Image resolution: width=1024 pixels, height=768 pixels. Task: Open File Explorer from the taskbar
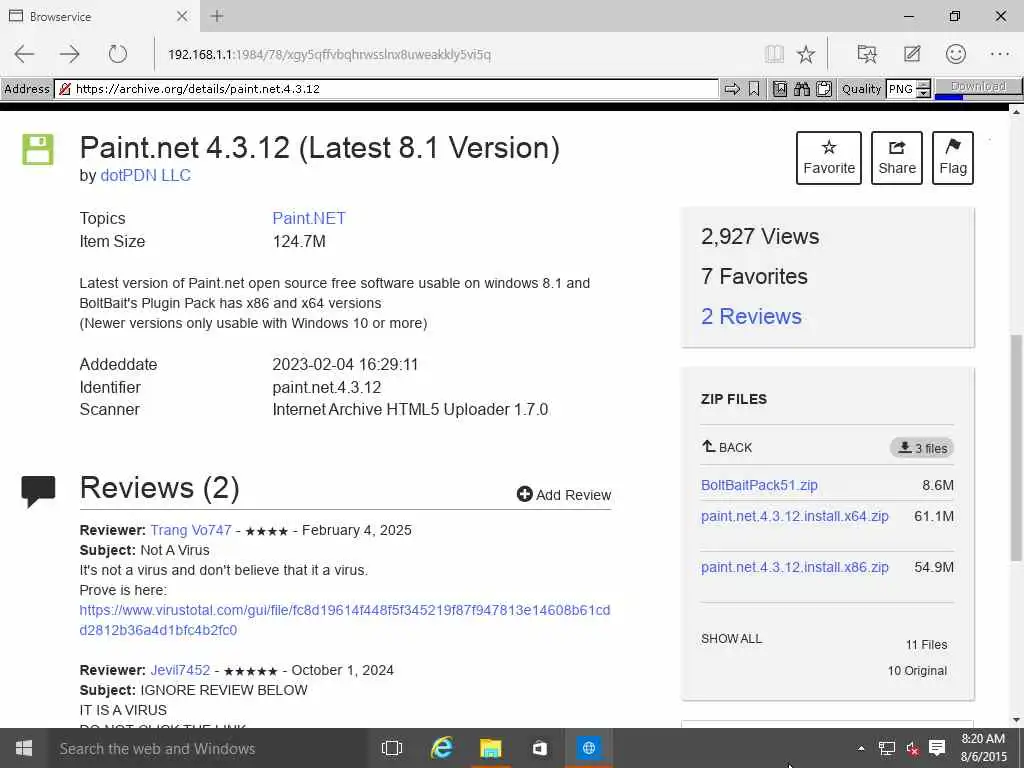pyautogui.click(x=490, y=748)
